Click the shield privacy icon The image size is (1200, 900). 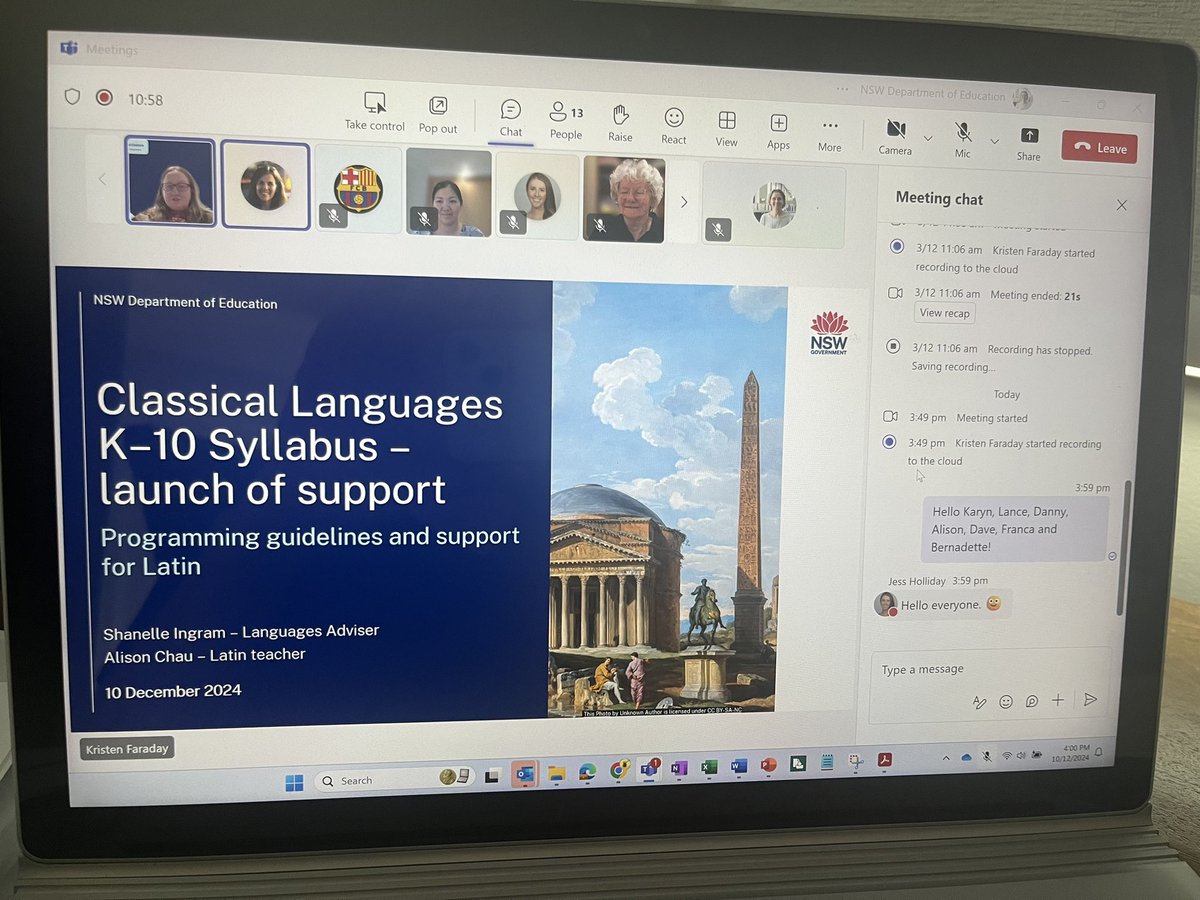tap(72, 96)
